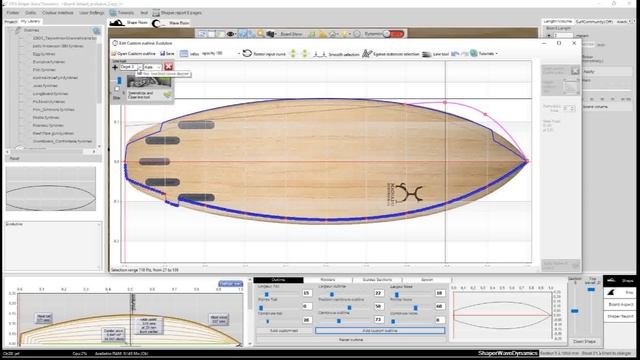Click the second green up-down arrows icon
The width and height of the screenshot is (640, 360).
(304, 53)
